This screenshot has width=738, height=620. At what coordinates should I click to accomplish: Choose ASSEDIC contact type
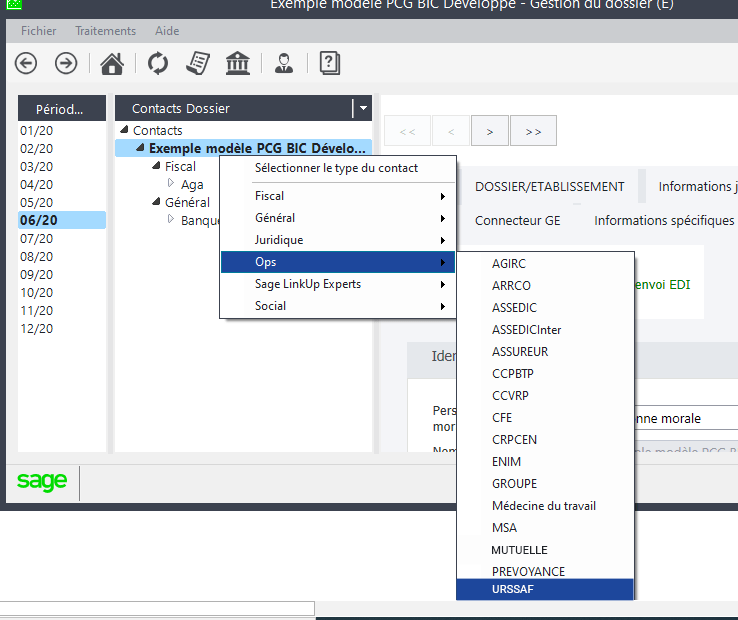545,308
